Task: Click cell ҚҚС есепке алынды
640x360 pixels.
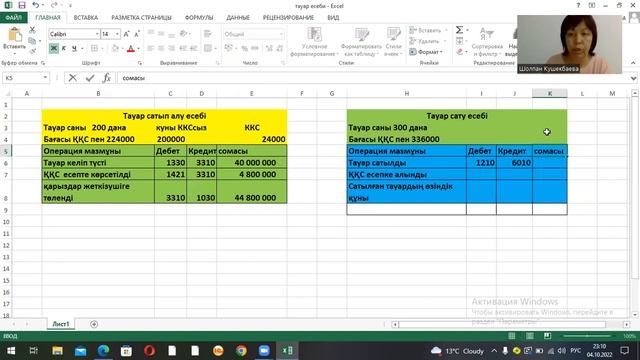Action: 407,175
